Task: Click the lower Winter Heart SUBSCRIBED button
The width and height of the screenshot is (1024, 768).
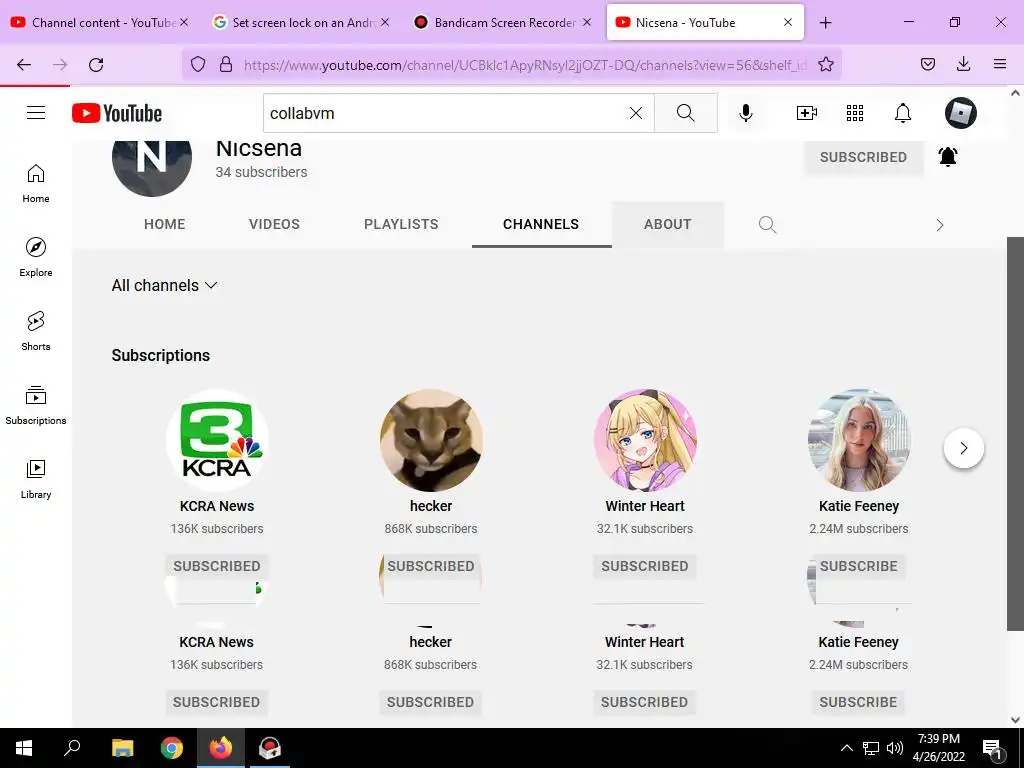Action: tap(645, 702)
